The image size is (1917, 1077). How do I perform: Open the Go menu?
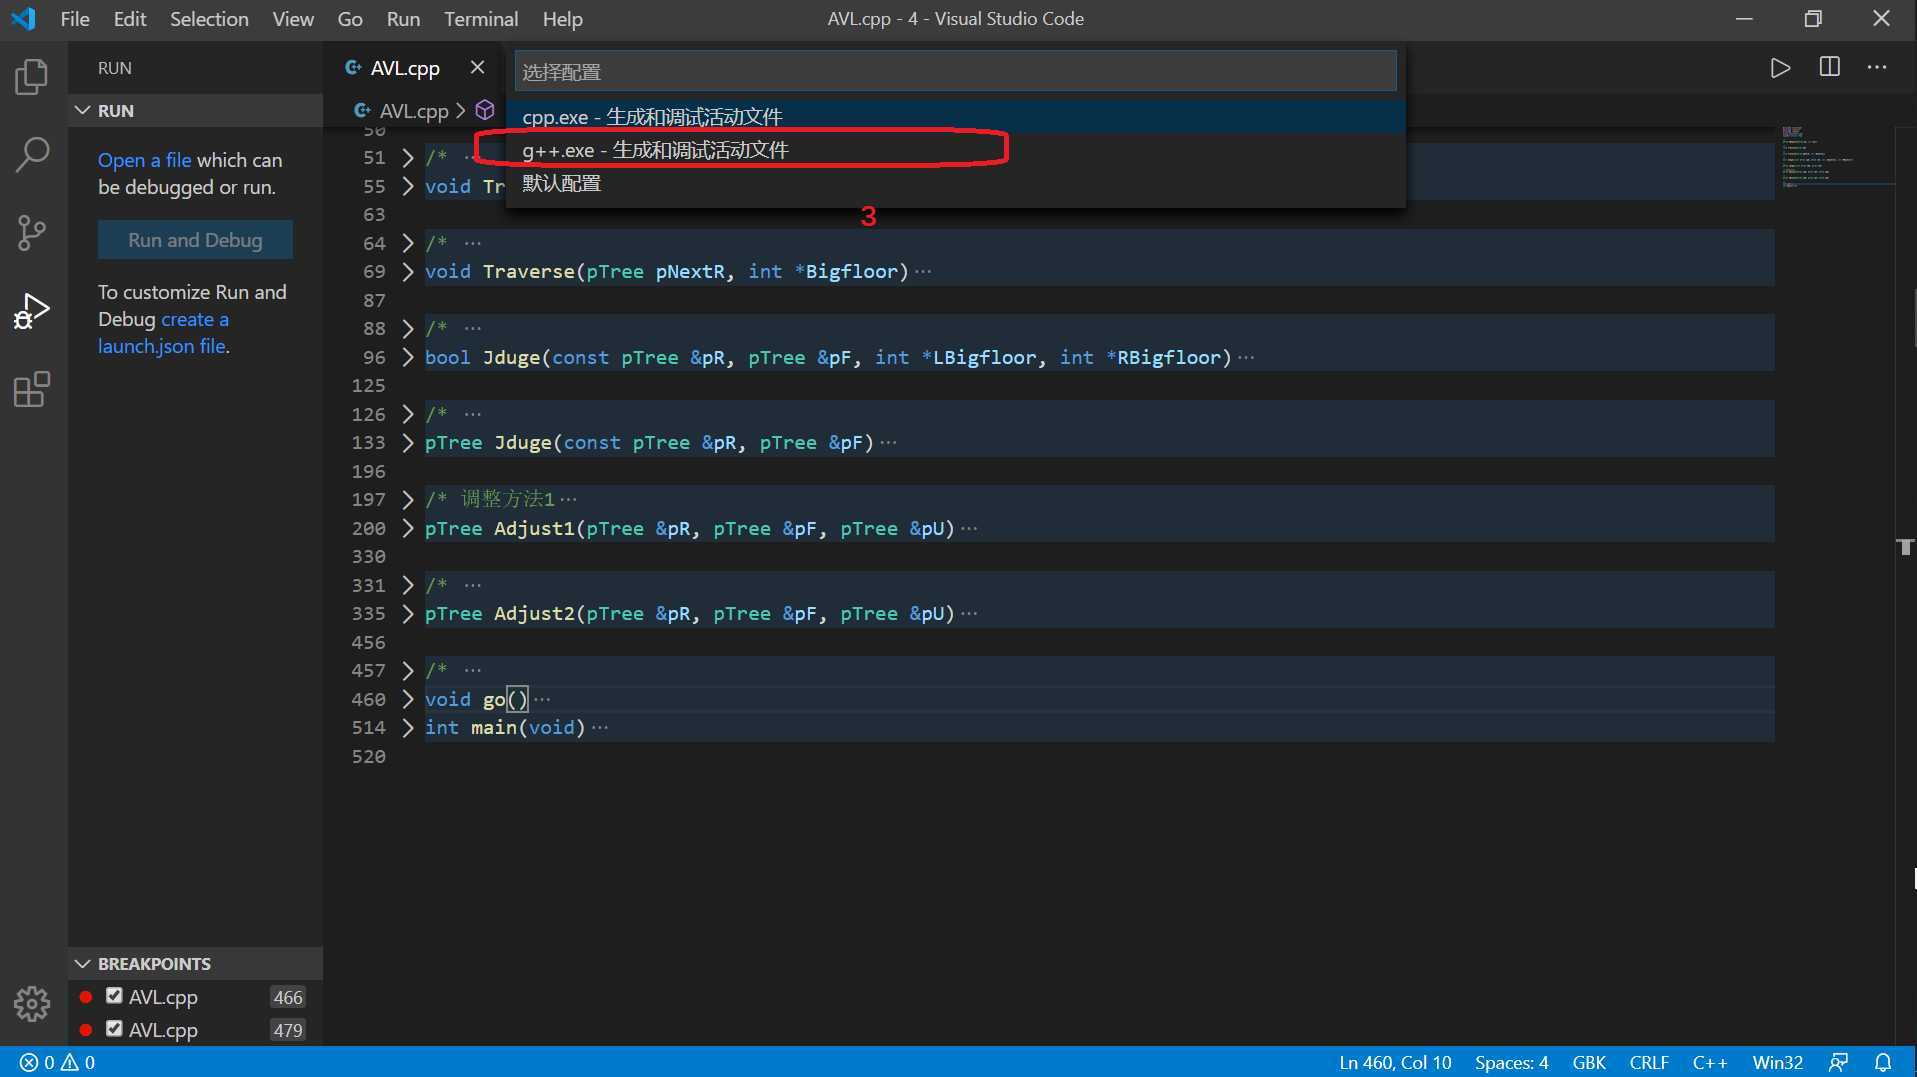pos(350,19)
